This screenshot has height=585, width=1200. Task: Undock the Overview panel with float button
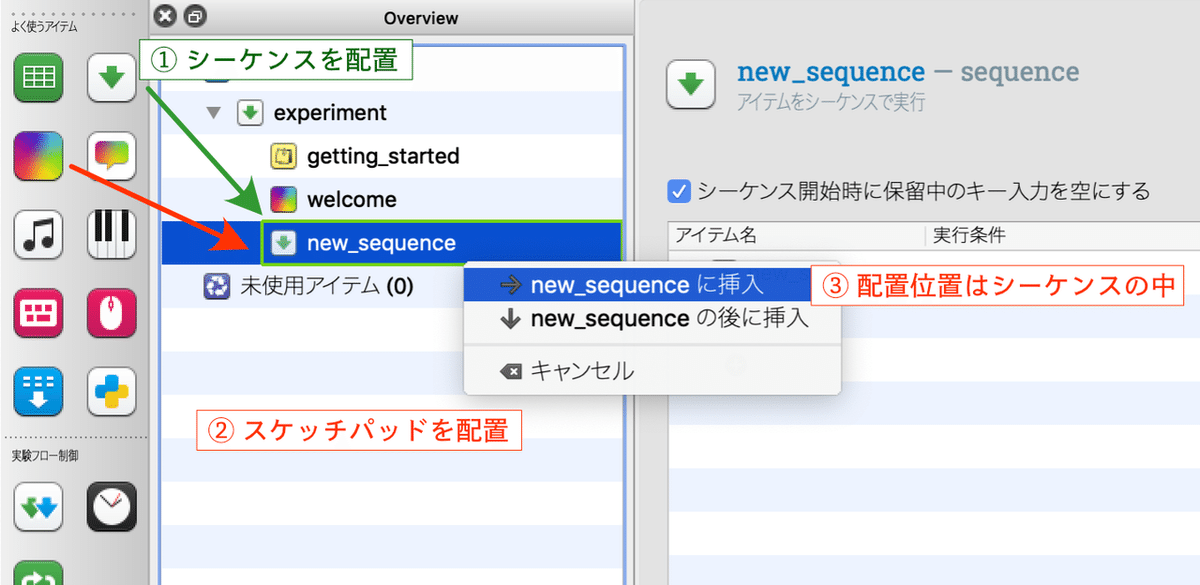tap(195, 17)
